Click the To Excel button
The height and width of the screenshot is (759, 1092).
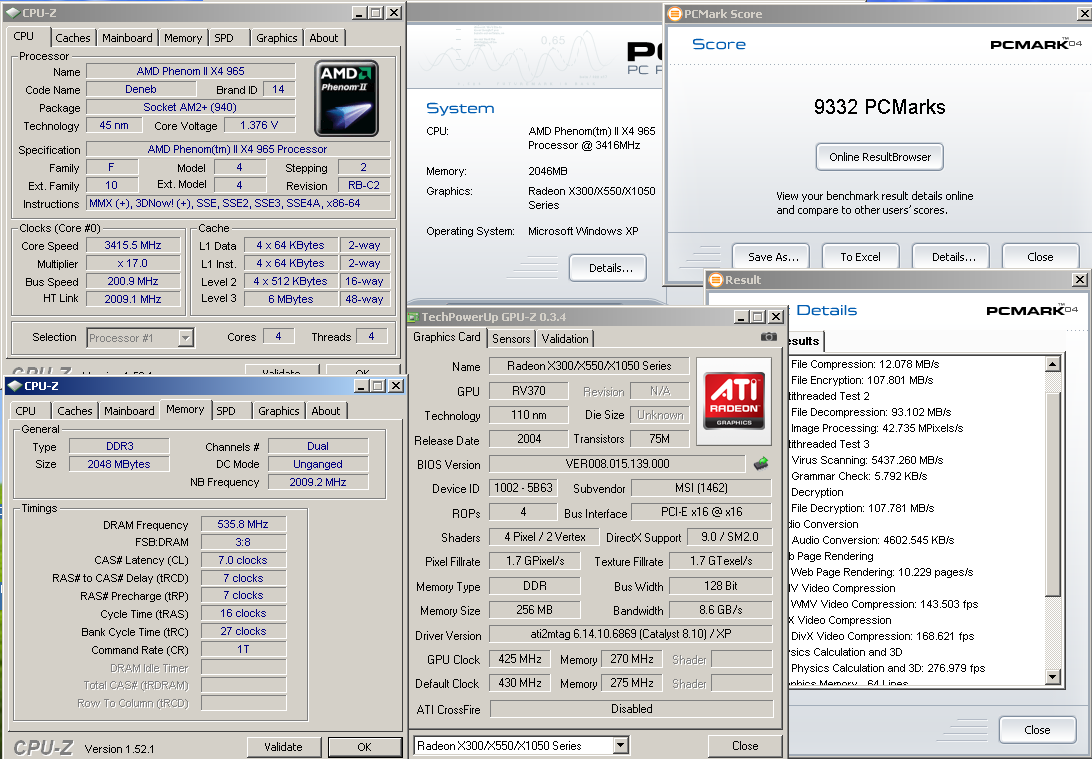point(861,257)
